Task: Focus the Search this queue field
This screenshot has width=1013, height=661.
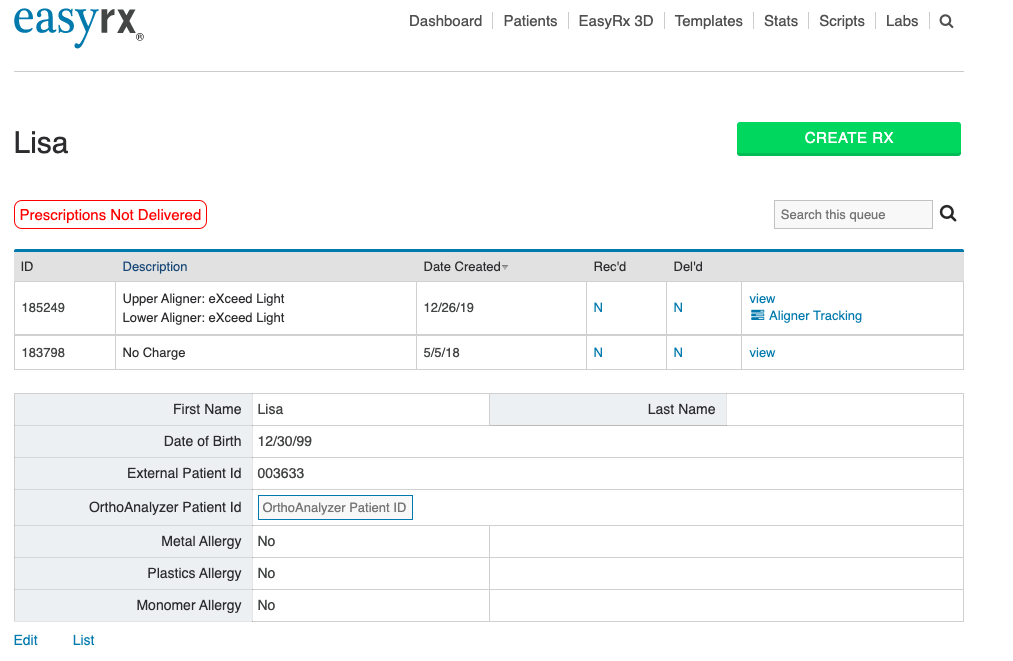Action: tap(853, 215)
